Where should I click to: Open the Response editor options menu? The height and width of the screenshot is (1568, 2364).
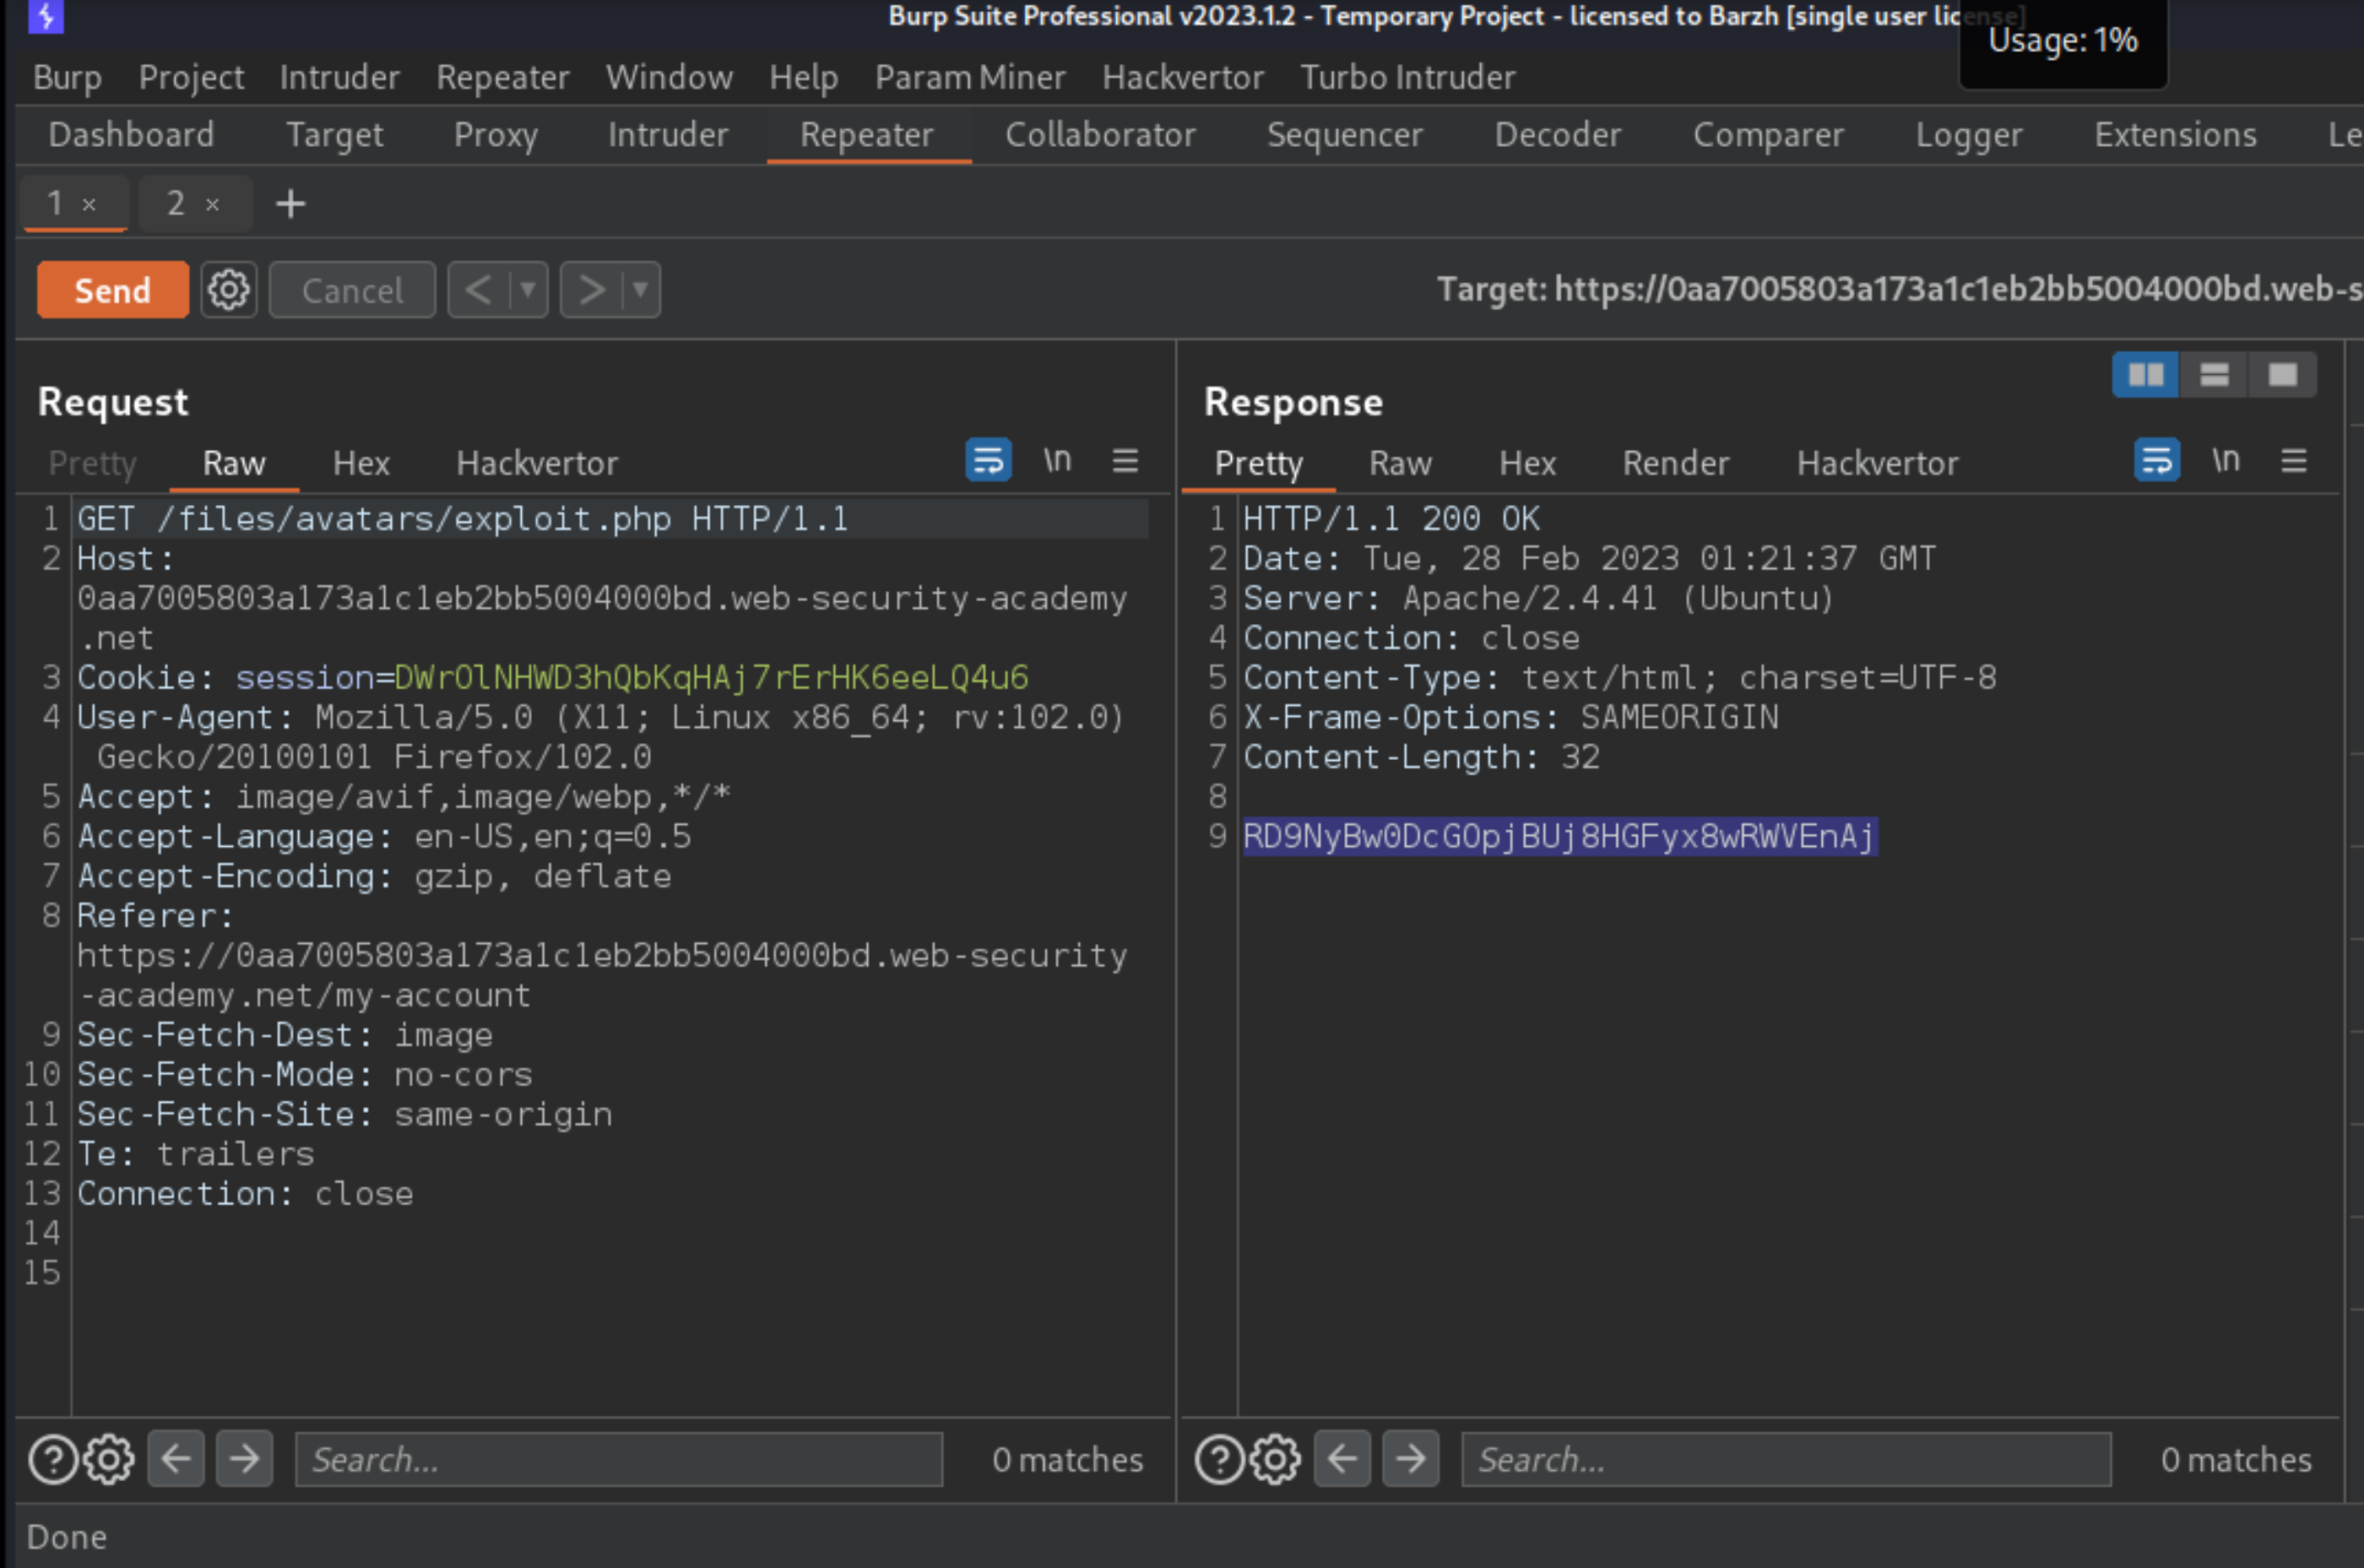pyautogui.click(x=2294, y=460)
